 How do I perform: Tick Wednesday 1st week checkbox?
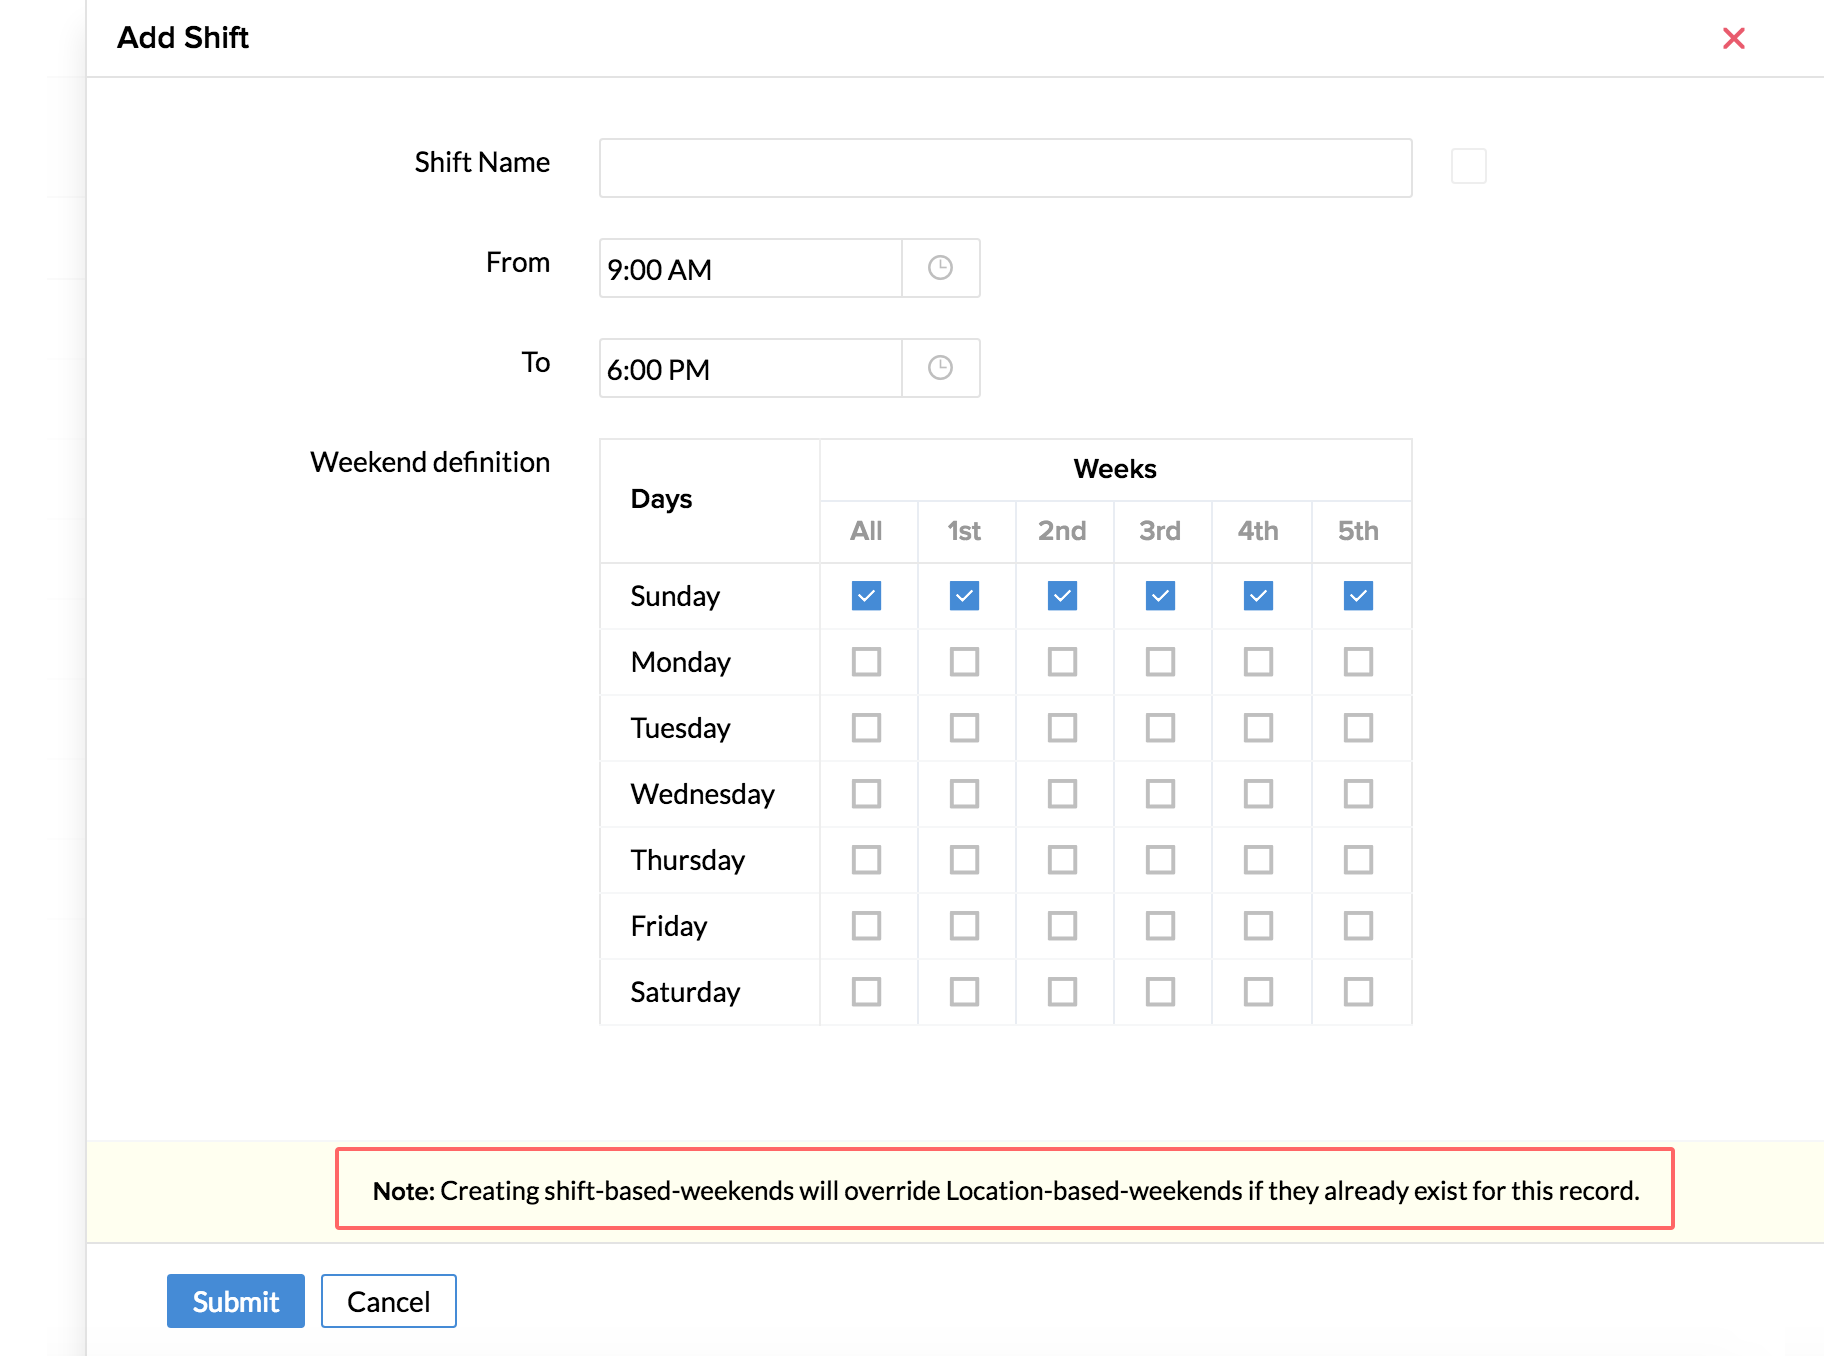pyautogui.click(x=964, y=794)
